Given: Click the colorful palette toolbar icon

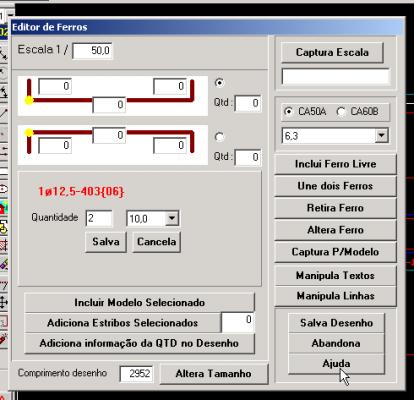Looking at the screenshot, I should (x=3, y=208).
